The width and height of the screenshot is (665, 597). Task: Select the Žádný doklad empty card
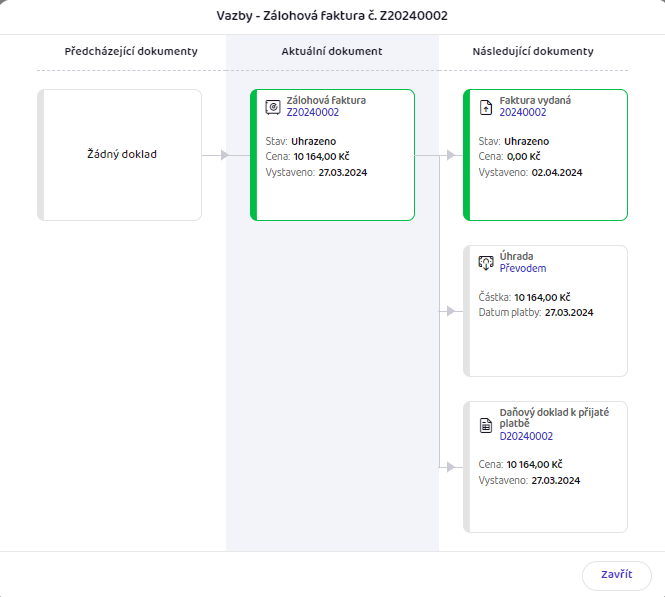[120, 155]
